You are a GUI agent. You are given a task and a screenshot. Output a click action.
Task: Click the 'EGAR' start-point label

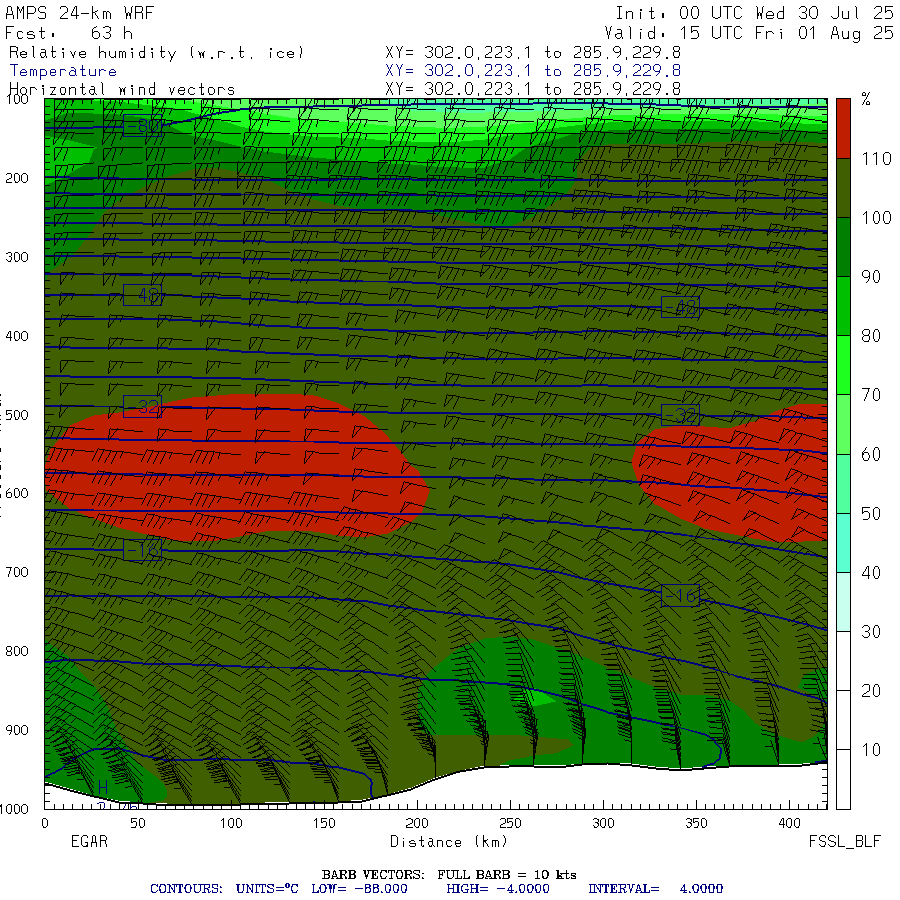point(89,842)
